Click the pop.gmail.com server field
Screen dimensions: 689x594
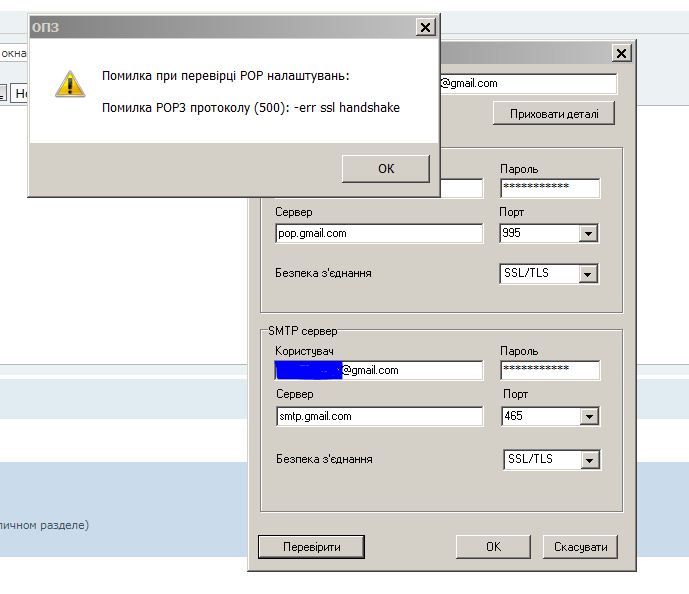point(379,233)
